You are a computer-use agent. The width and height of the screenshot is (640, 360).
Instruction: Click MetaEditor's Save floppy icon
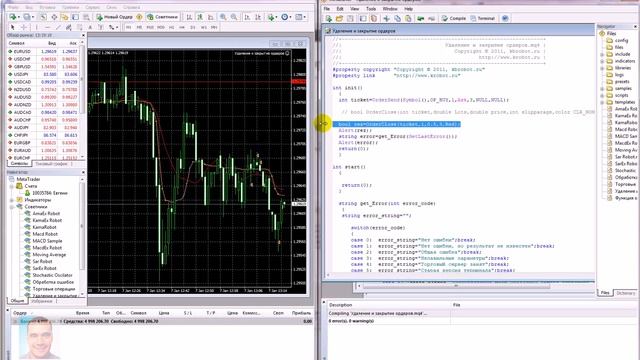point(350,18)
